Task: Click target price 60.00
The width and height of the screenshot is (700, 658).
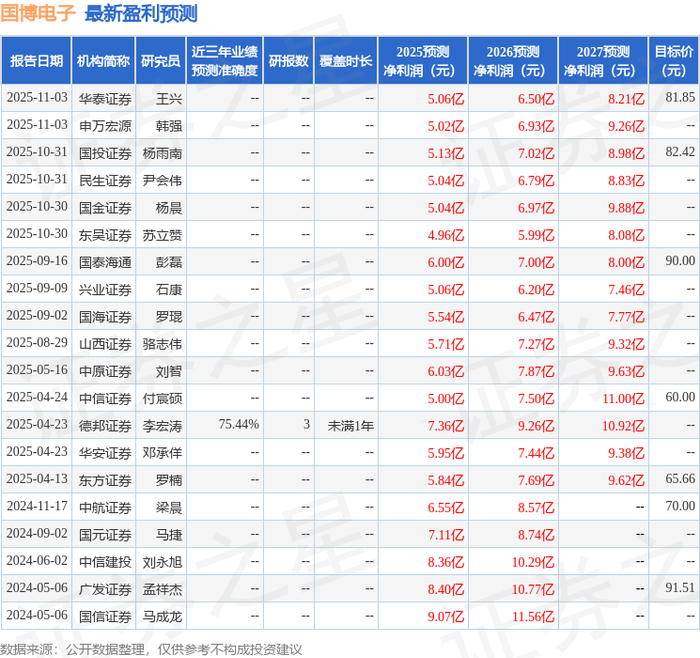Action: coord(680,396)
